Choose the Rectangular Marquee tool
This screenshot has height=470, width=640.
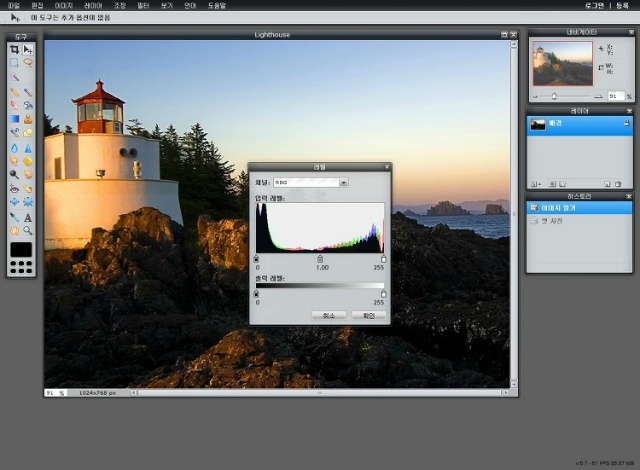pyautogui.click(x=14, y=62)
